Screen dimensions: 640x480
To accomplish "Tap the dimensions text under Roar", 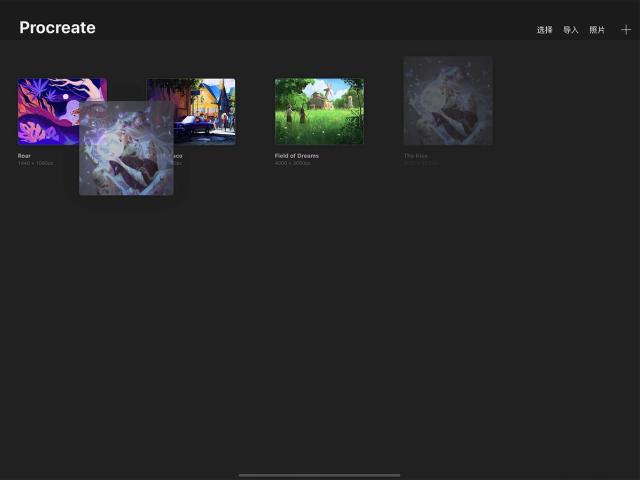I will (36, 163).
